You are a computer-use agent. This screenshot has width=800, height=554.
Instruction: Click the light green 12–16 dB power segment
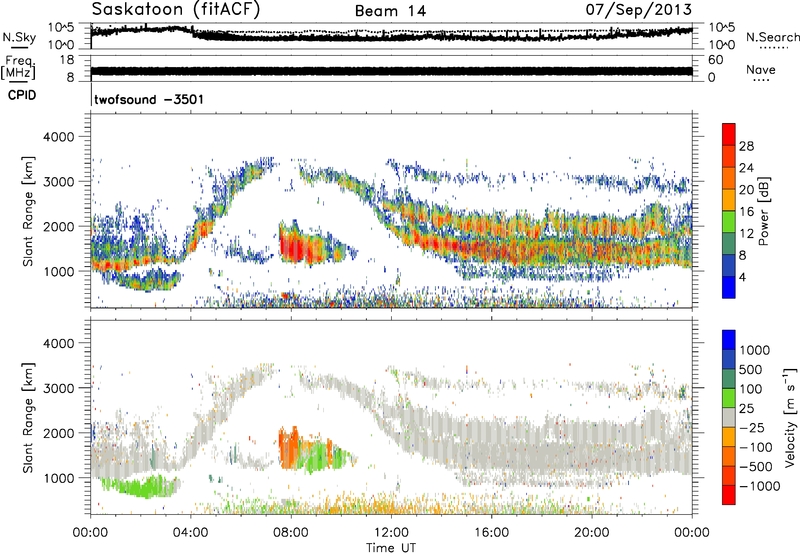point(729,222)
